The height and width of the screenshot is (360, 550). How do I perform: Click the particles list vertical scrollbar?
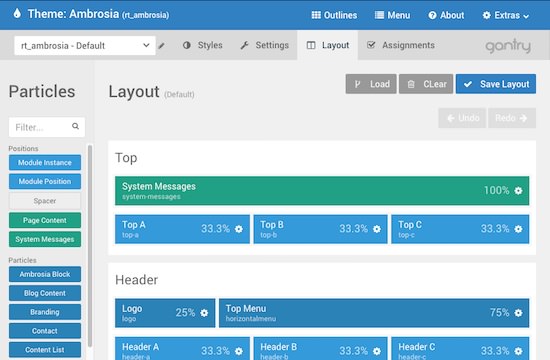(x=90, y=246)
